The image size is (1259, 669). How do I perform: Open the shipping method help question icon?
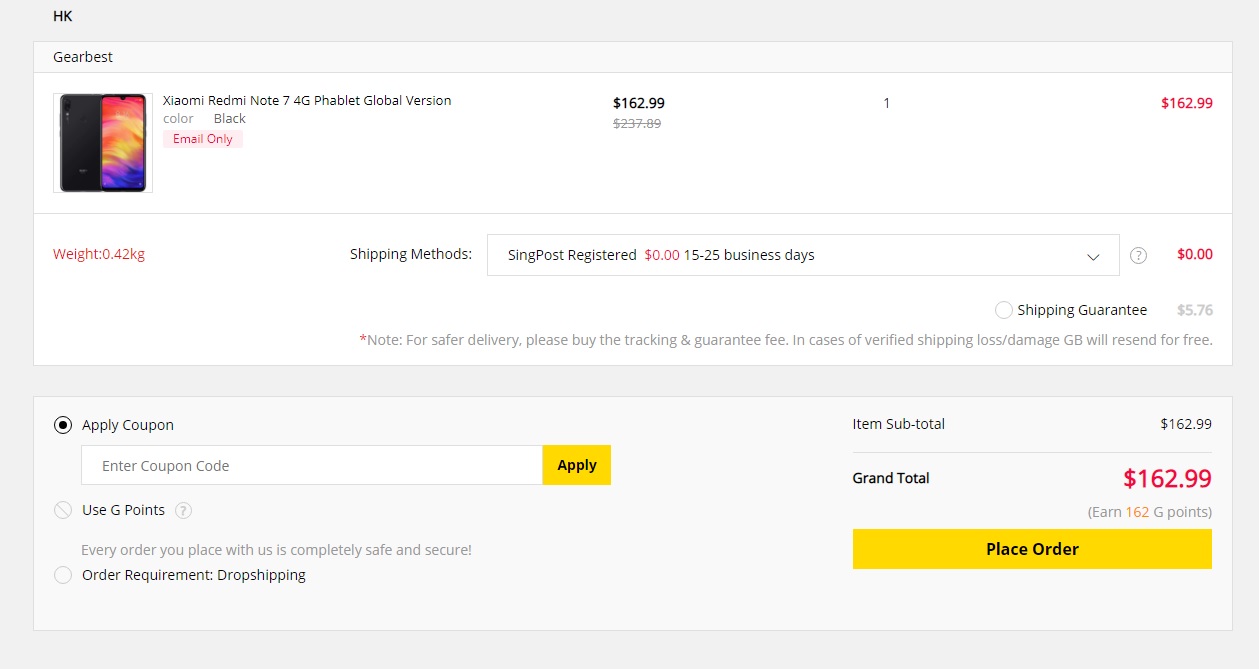coord(1138,255)
